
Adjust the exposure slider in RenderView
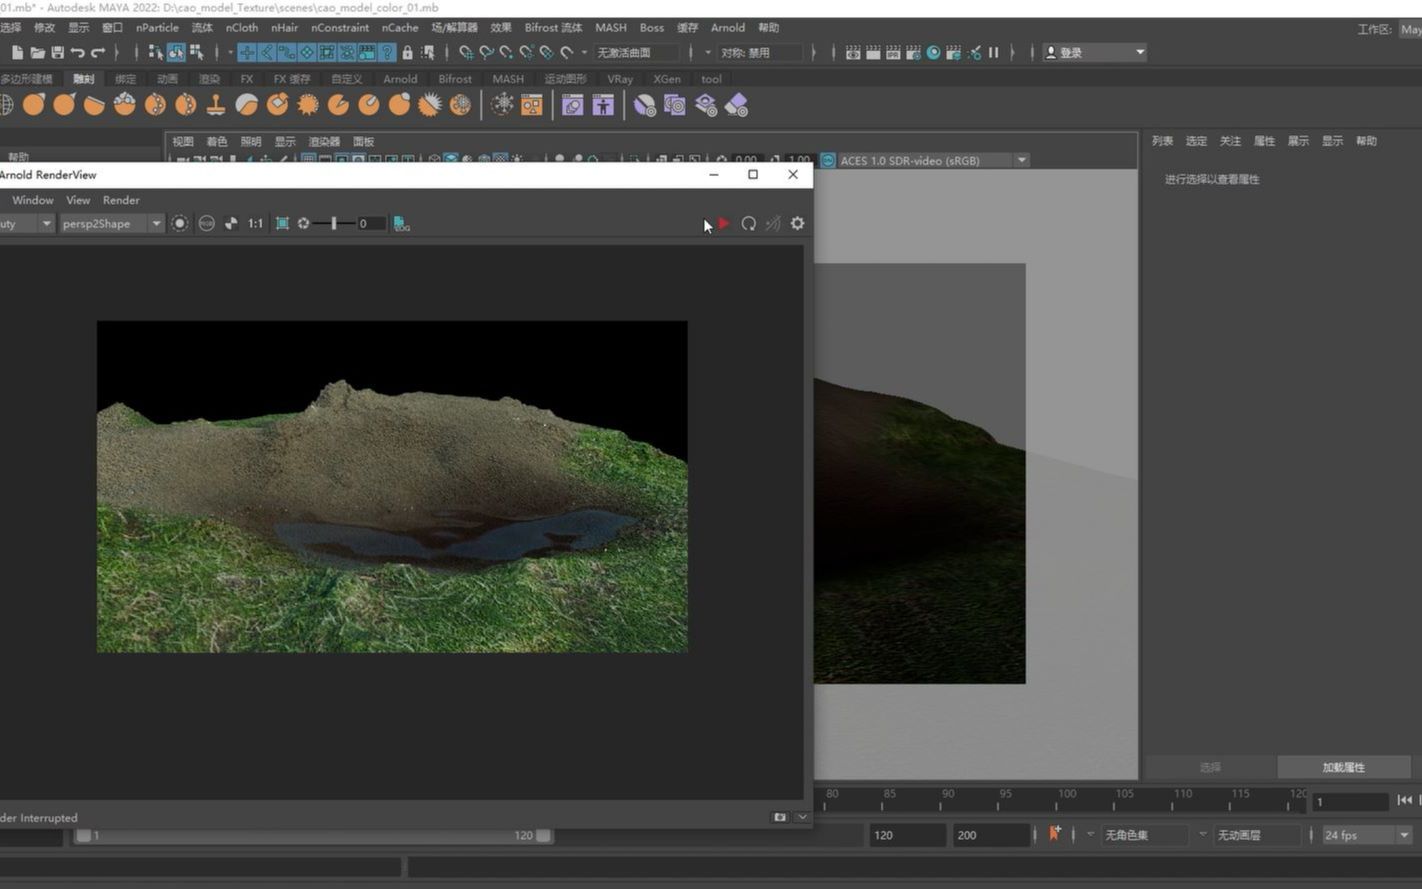[334, 224]
